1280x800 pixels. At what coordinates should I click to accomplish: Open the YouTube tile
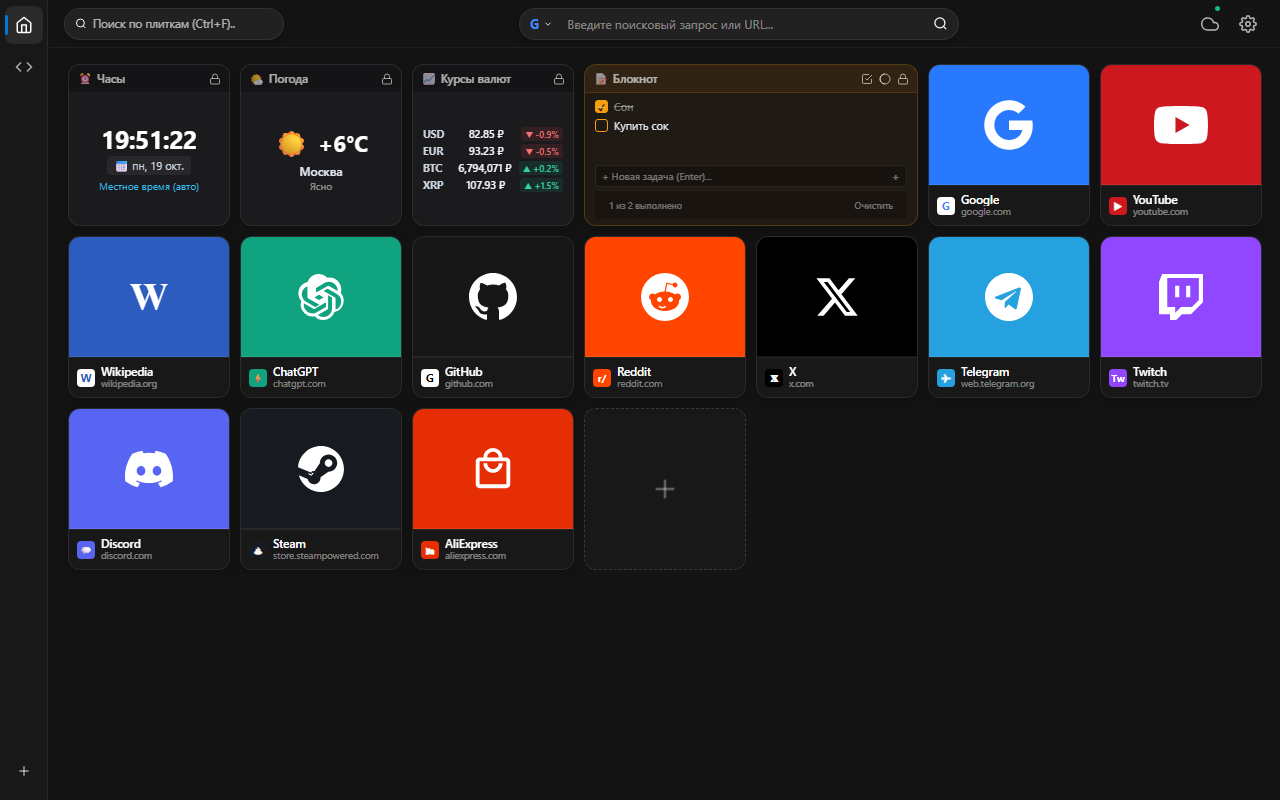click(1181, 145)
